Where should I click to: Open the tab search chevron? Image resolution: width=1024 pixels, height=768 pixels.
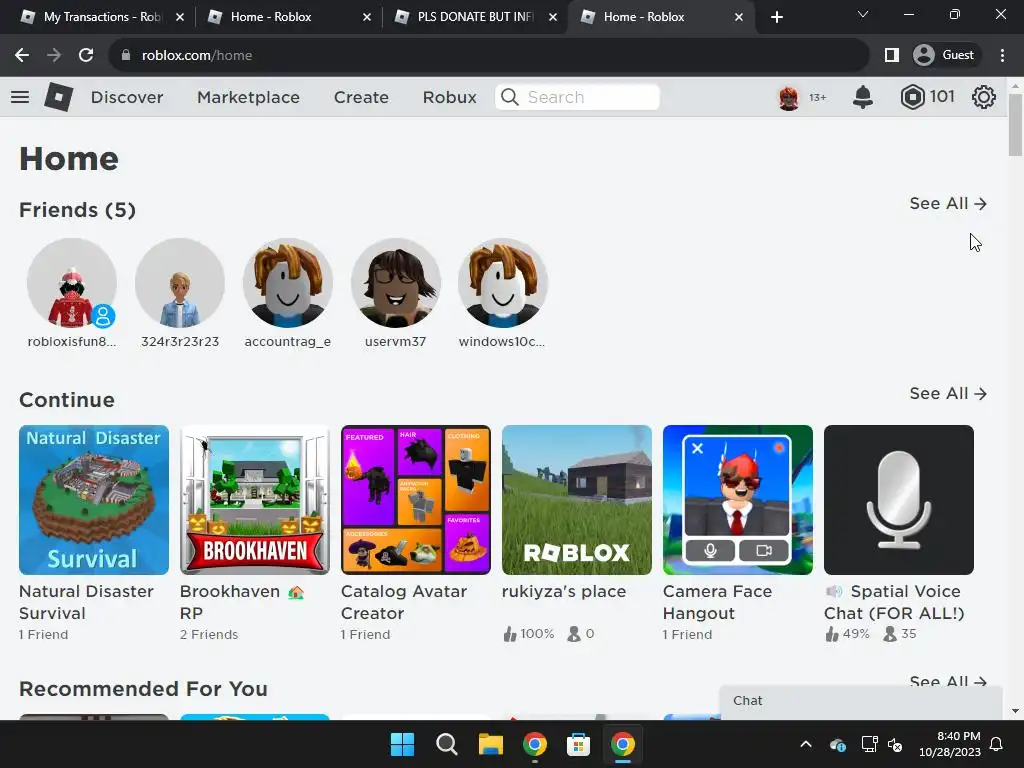click(x=863, y=14)
